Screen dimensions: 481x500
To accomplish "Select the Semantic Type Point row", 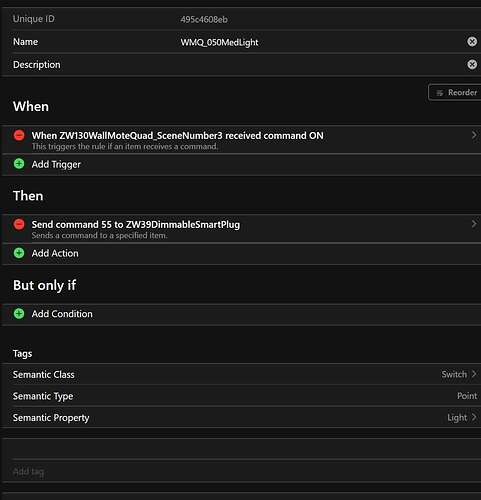I will [241, 396].
